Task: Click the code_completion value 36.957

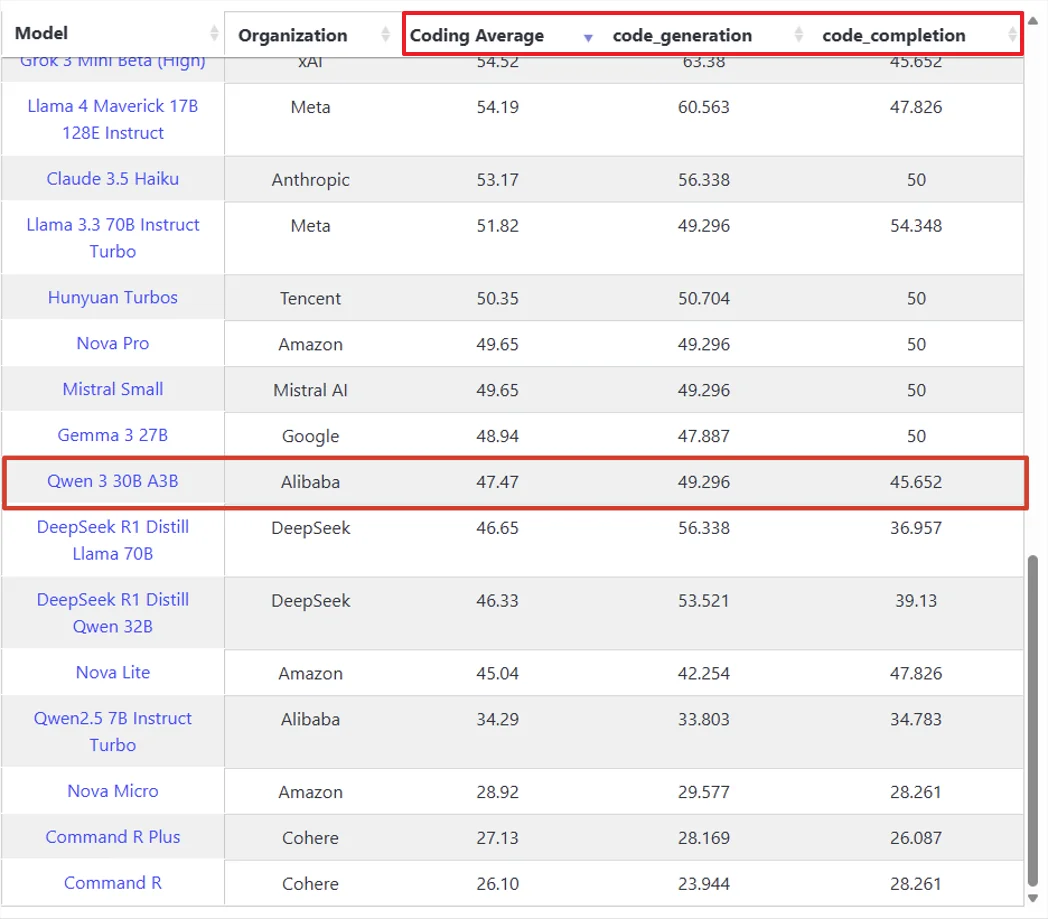Action: coord(916,528)
